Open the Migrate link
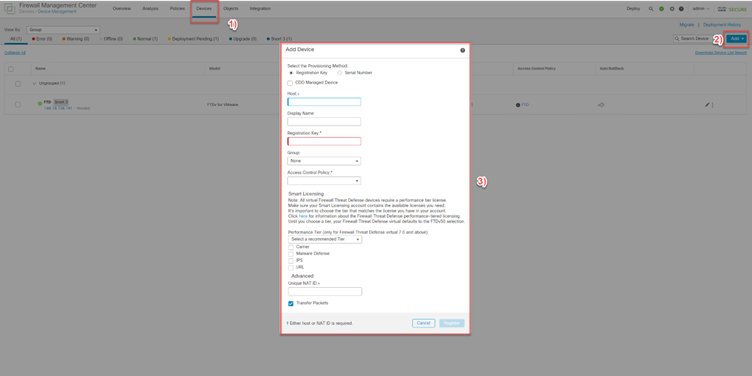The image size is (752, 376). coord(686,24)
